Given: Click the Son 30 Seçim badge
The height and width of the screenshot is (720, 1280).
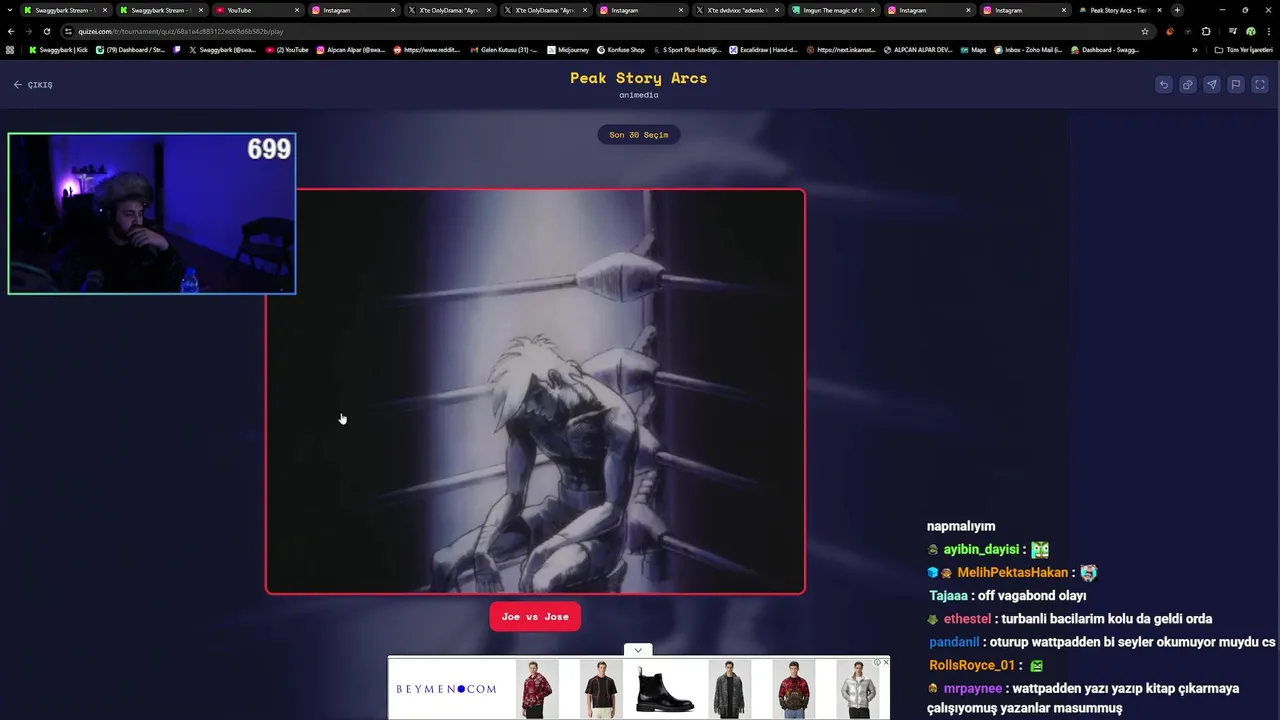Looking at the screenshot, I should [639, 135].
